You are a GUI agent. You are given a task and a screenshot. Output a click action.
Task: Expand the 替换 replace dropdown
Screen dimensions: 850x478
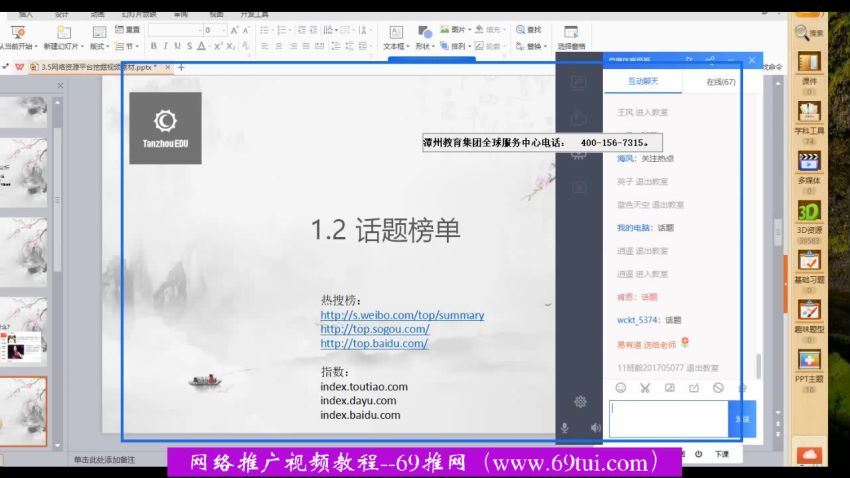[x=545, y=47]
